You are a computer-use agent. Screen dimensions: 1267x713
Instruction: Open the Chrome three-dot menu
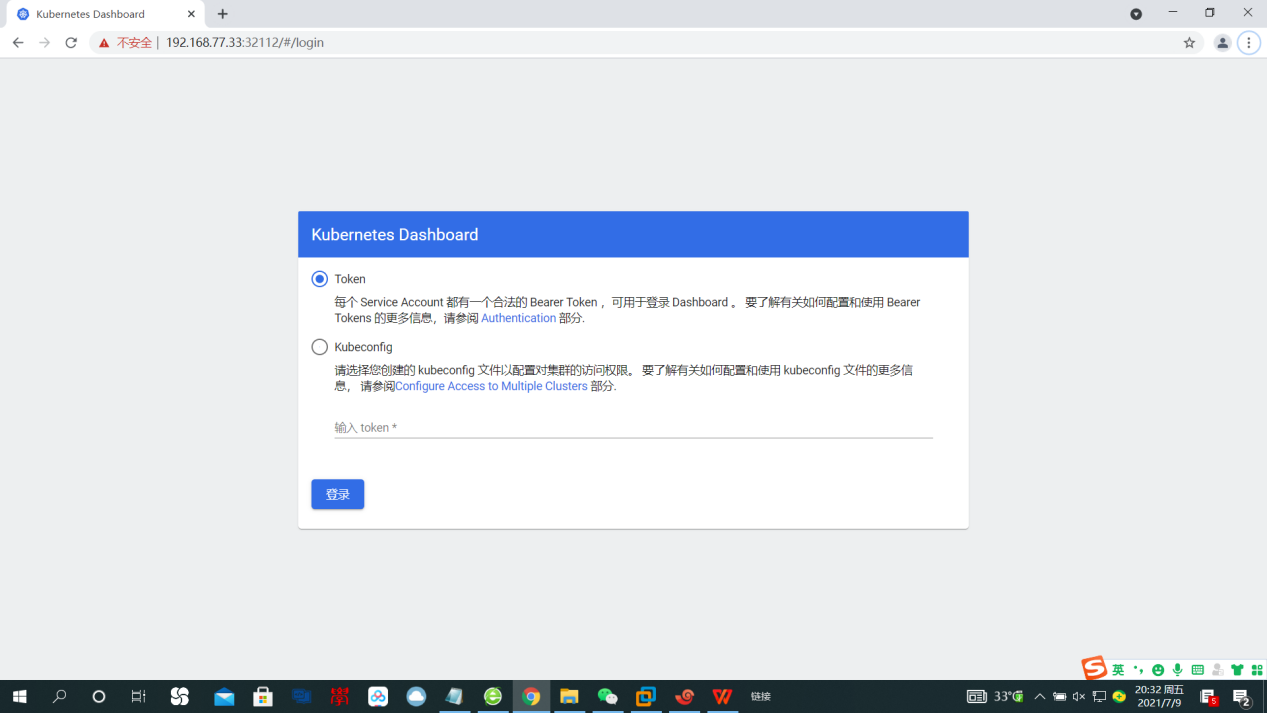(1248, 43)
